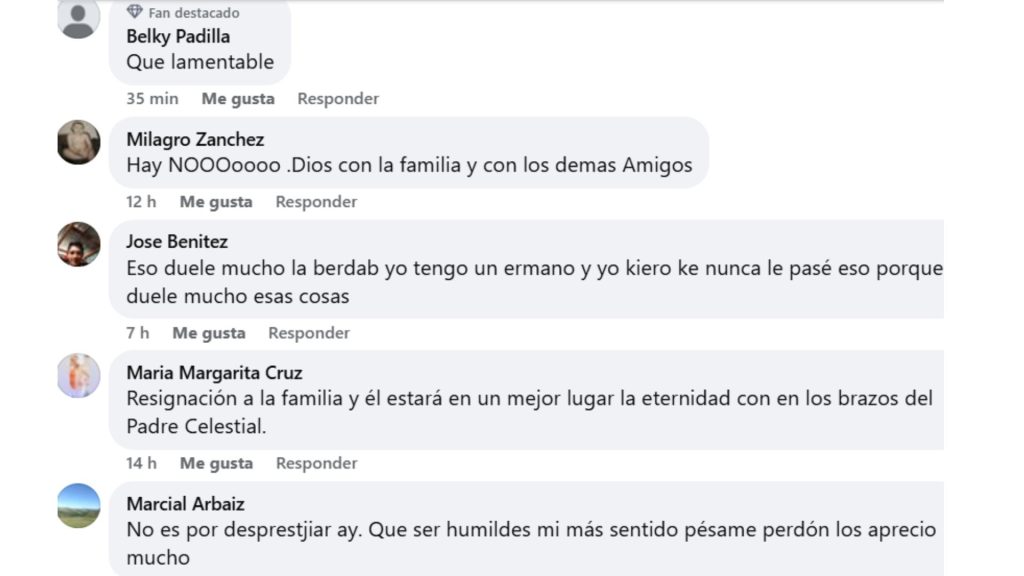Like Jose Benitez's comment via Me gusta
Image resolution: width=1024 pixels, height=576 pixels.
coord(209,333)
